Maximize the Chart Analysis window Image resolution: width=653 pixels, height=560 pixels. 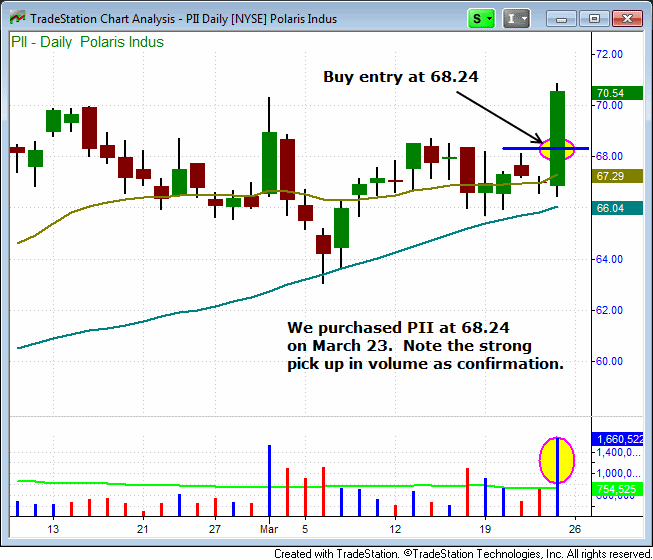point(595,18)
